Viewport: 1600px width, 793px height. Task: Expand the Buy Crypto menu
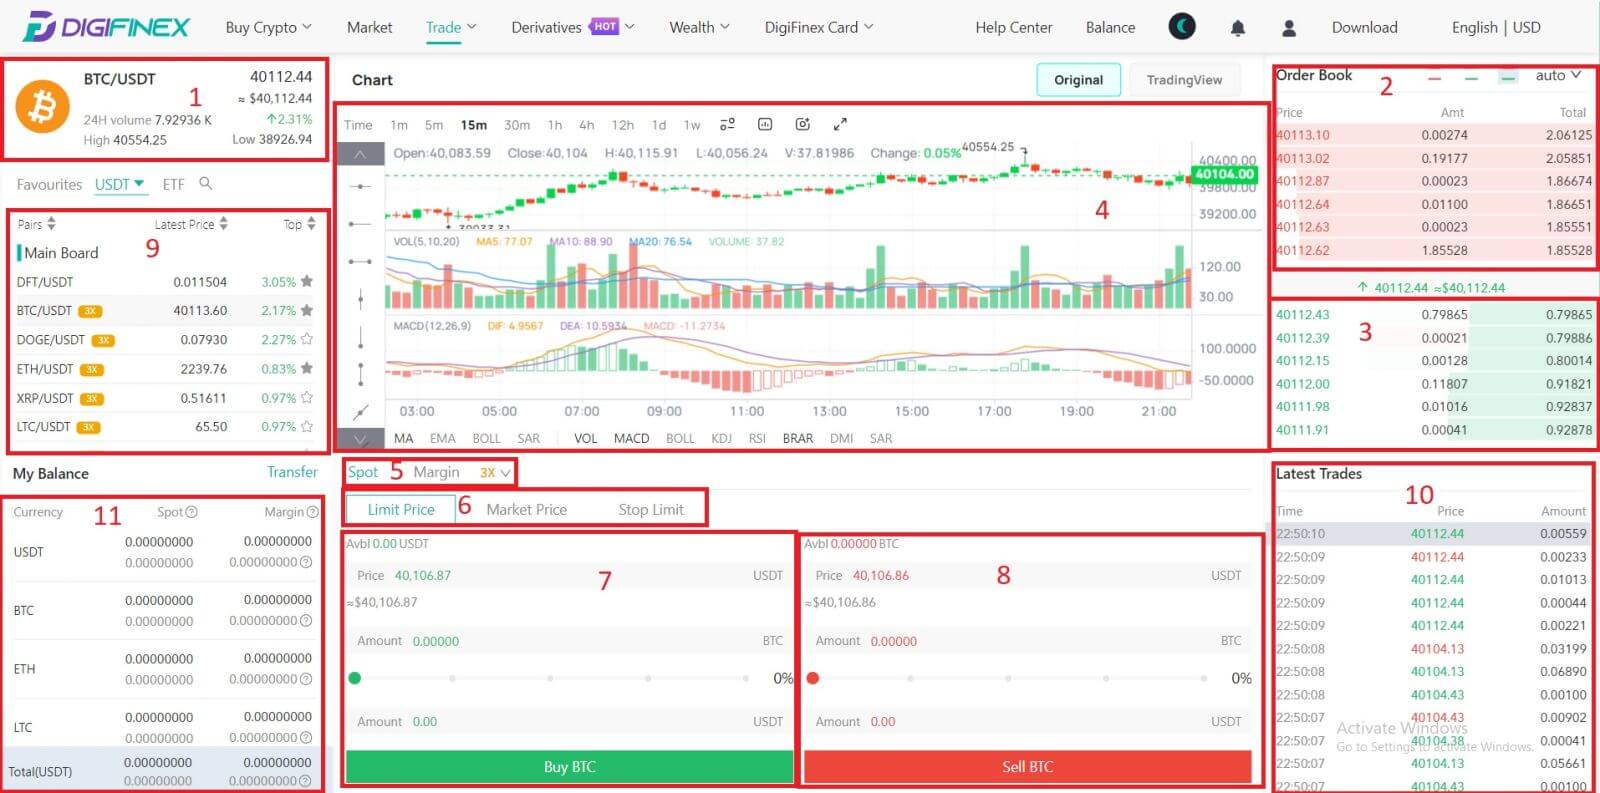[268, 27]
